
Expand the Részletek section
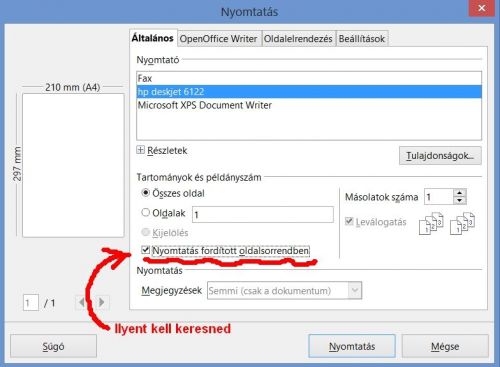[x=141, y=150]
